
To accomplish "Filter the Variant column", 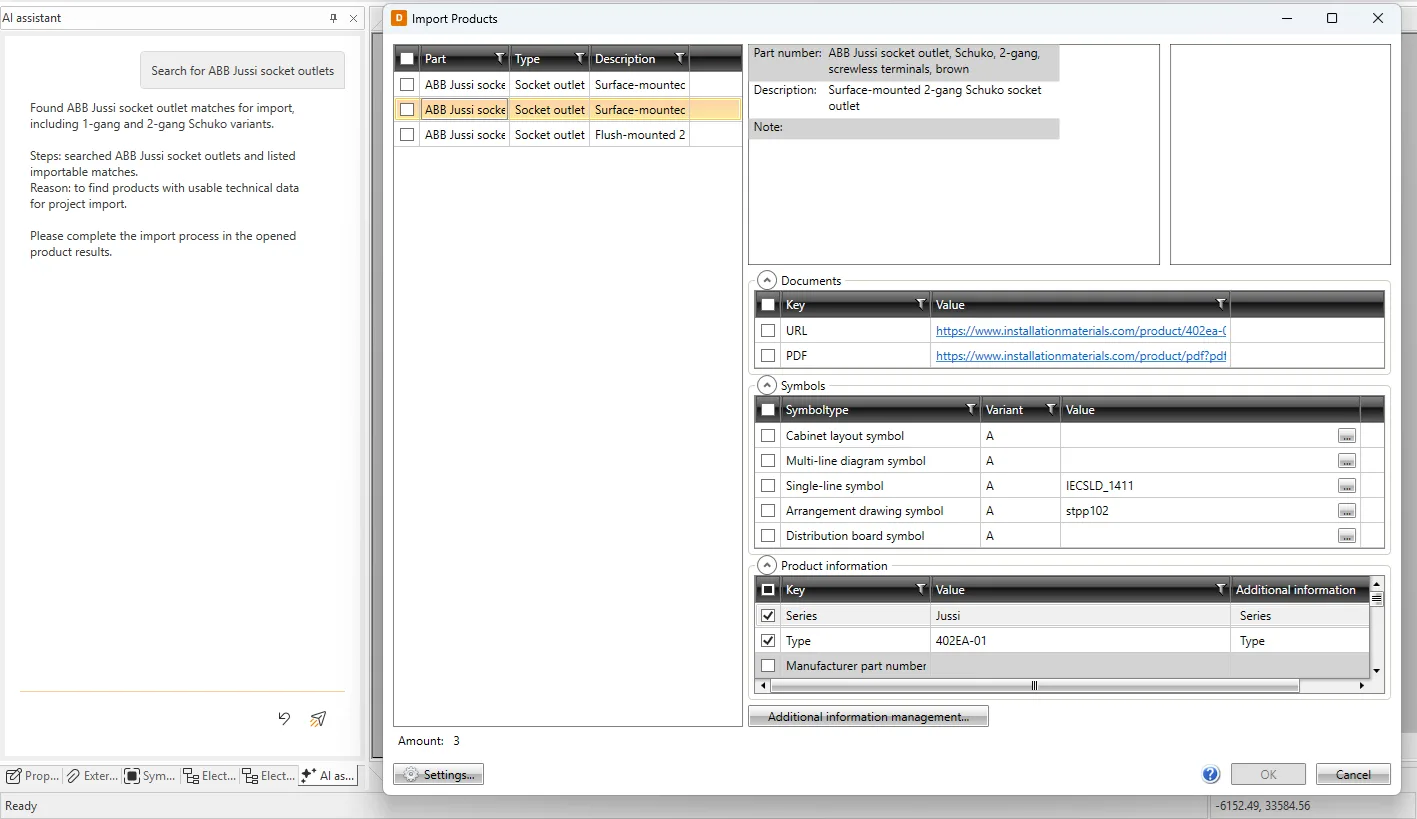I will tap(1050, 409).
